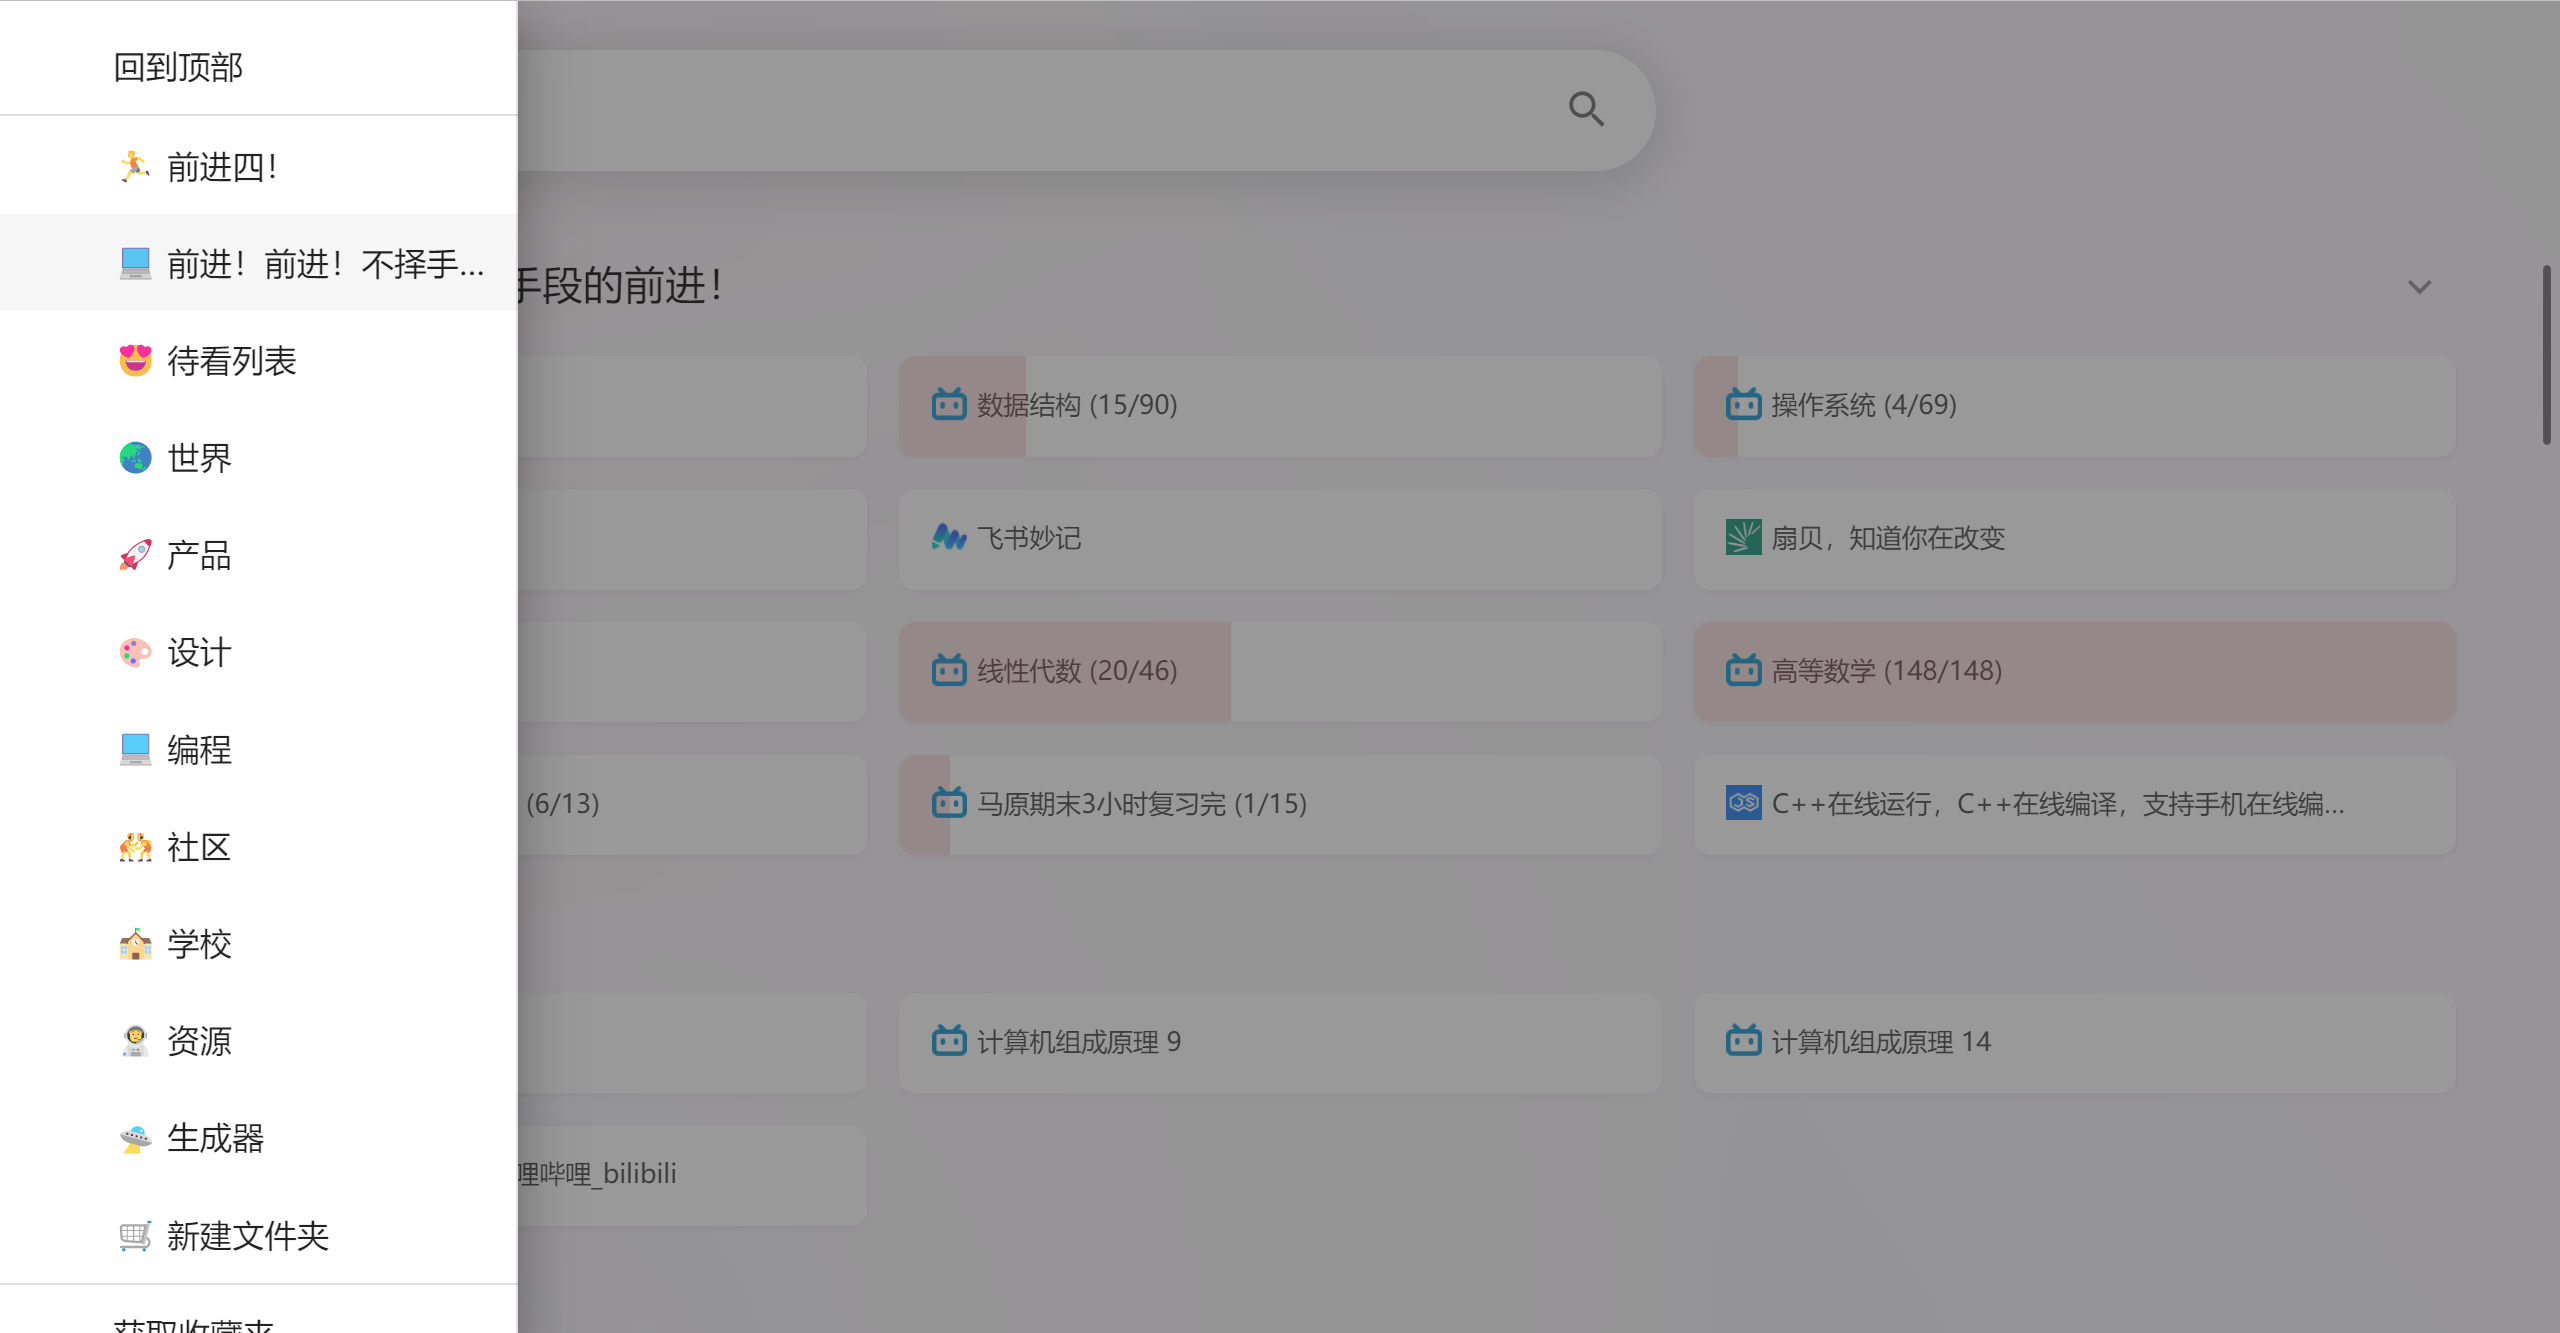Viewport: 2560px width, 1333px height.
Task: Click the shopping cart icon by 新建文件夹
Action: pyautogui.click(x=135, y=1236)
